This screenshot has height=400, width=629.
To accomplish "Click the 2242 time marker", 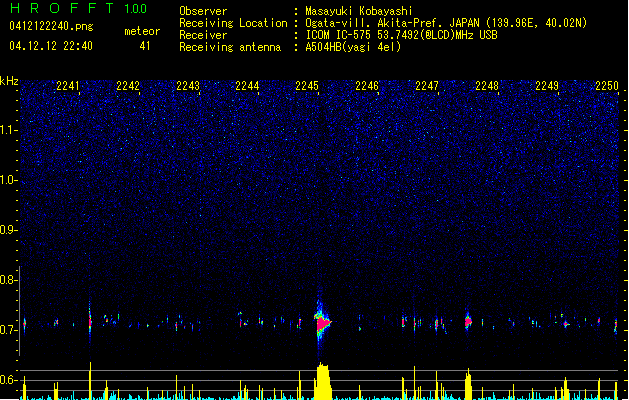I will click(128, 86).
